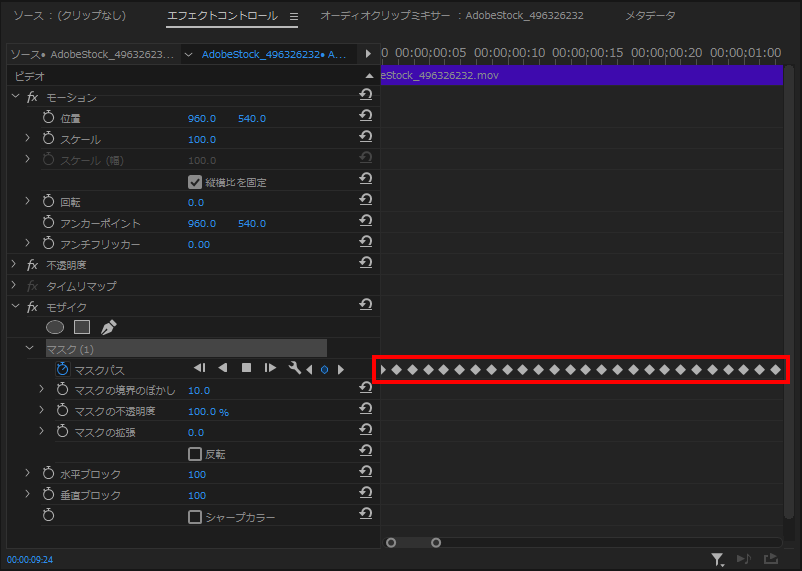Reset the 水平ブロック parameter
Screen dimensions: 802x571
(365, 472)
